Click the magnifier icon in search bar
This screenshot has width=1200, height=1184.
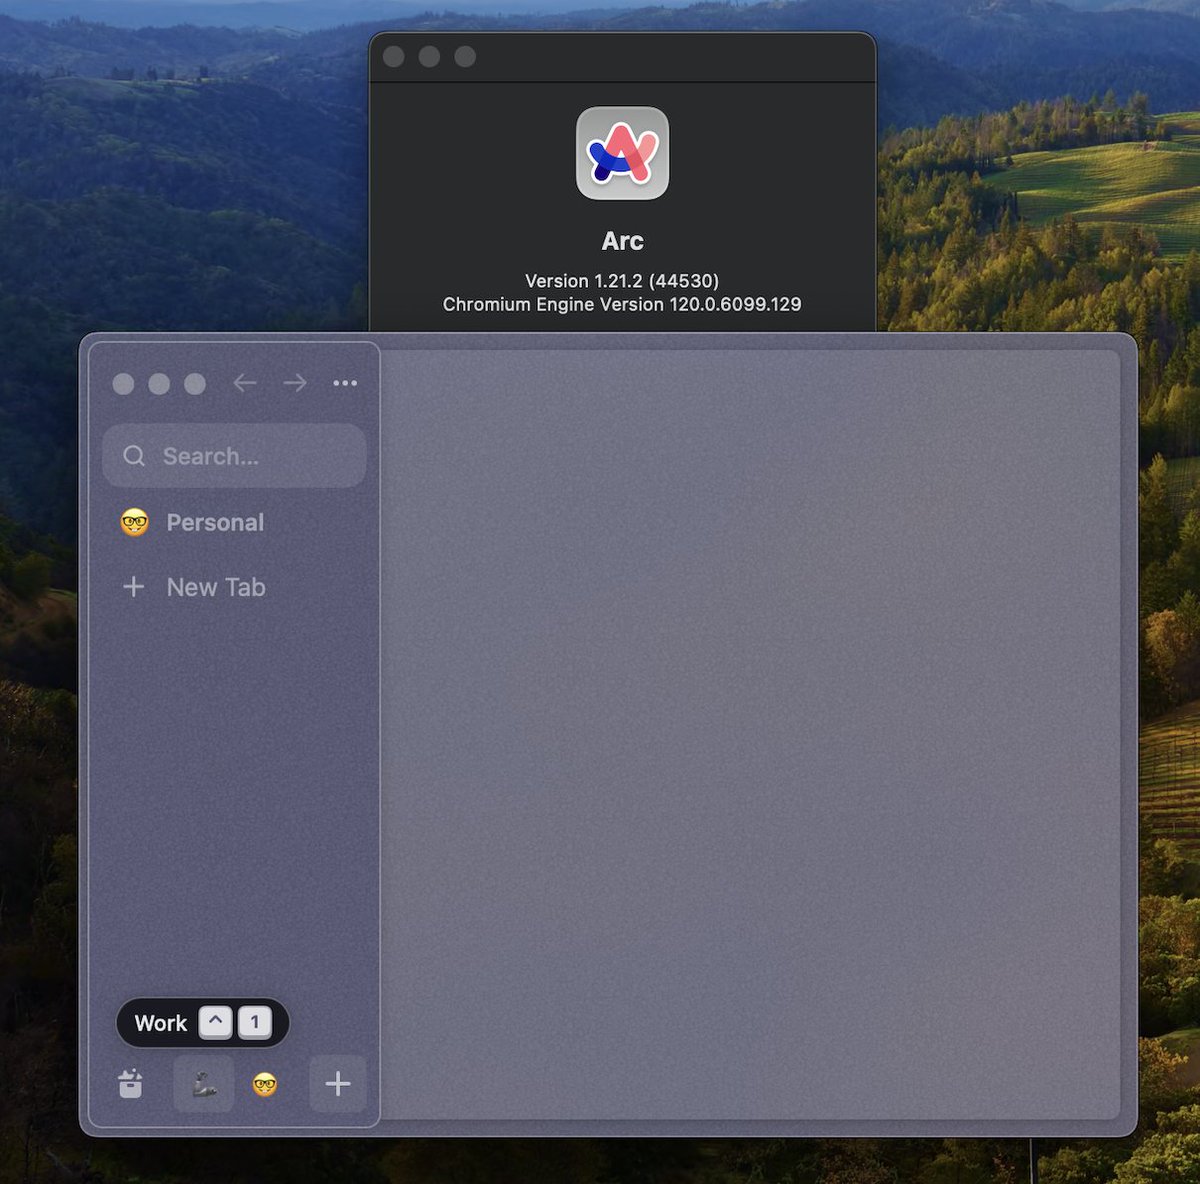tap(134, 456)
